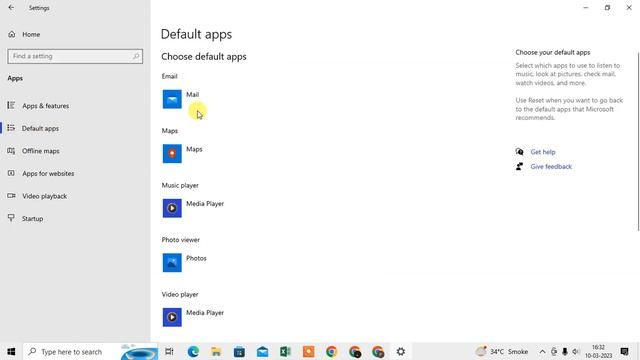This screenshot has width=640, height=360.
Task: Open the first Google Chrome taskbar icon
Action: pos(331,351)
